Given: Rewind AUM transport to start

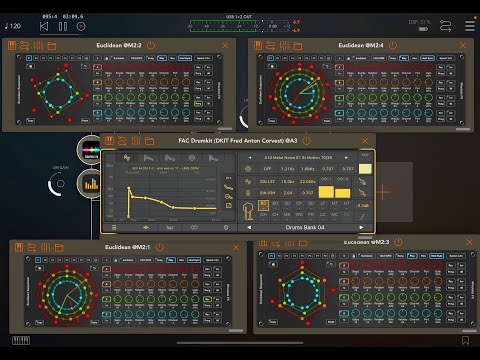Looking at the screenshot, I should tap(44, 26).
